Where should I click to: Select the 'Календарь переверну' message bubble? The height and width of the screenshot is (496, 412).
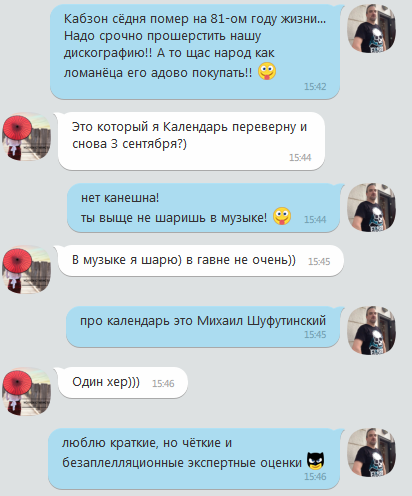pos(191,141)
